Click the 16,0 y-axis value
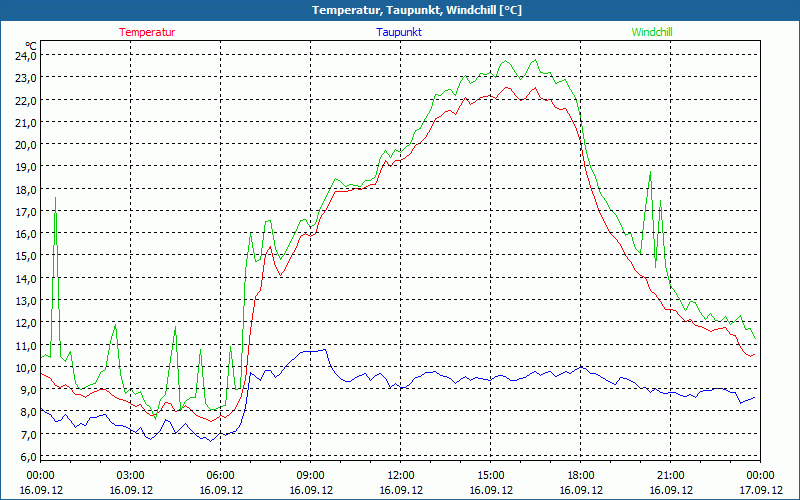 coord(26,234)
